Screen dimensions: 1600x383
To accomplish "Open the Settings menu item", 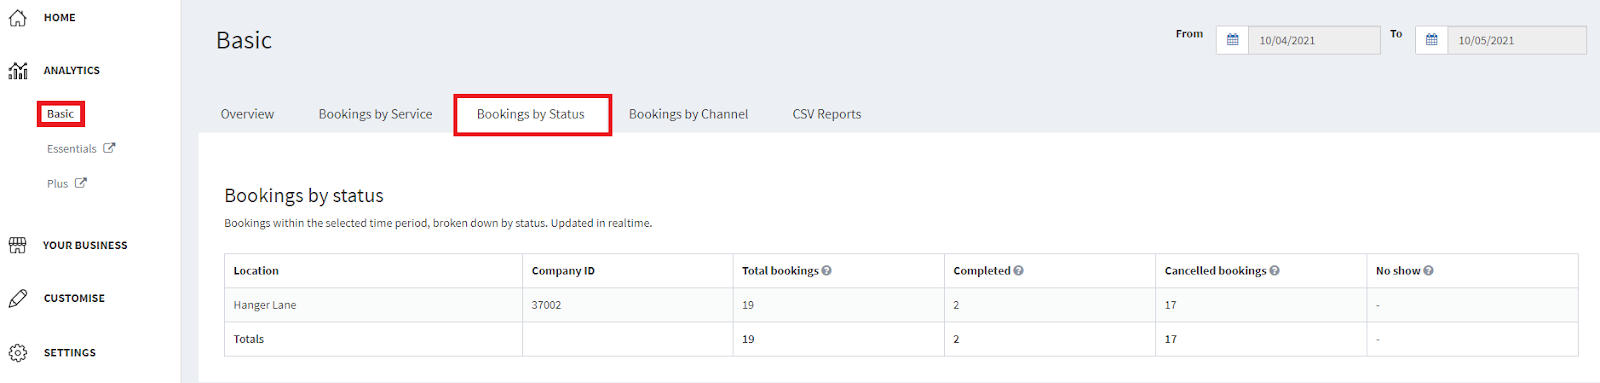I will (x=70, y=353).
